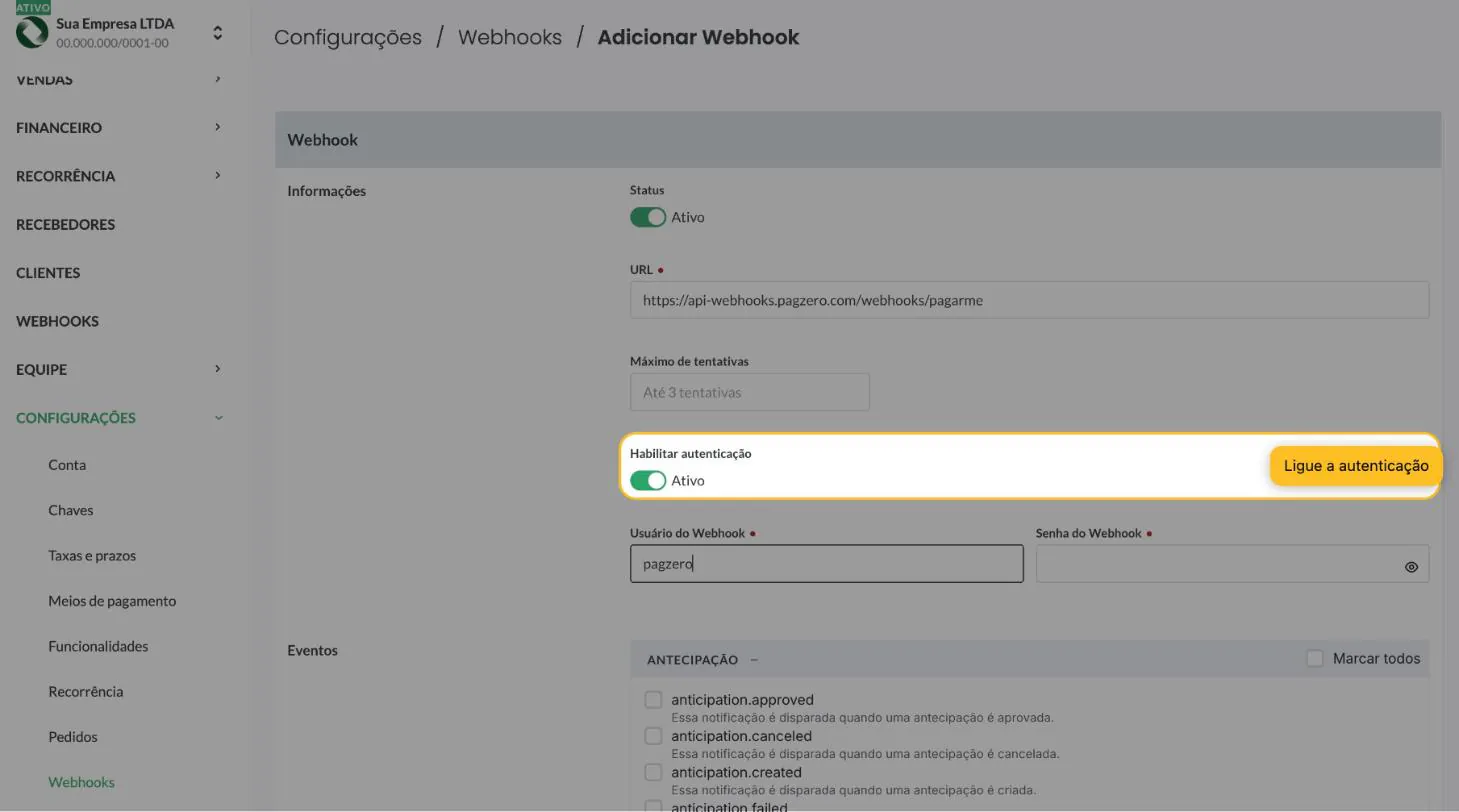The image size is (1459, 812).
Task: Collapse the CONFIGURAÇÕES menu chevron
Action: click(x=218, y=418)
